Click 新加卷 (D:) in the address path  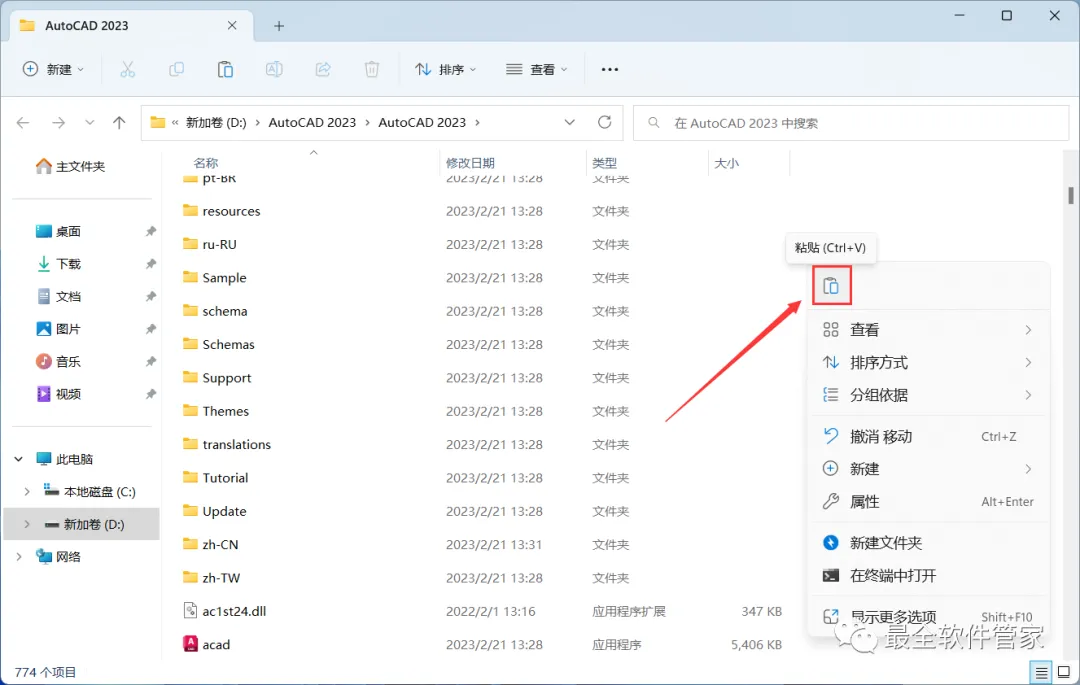(x=216, y=123)
